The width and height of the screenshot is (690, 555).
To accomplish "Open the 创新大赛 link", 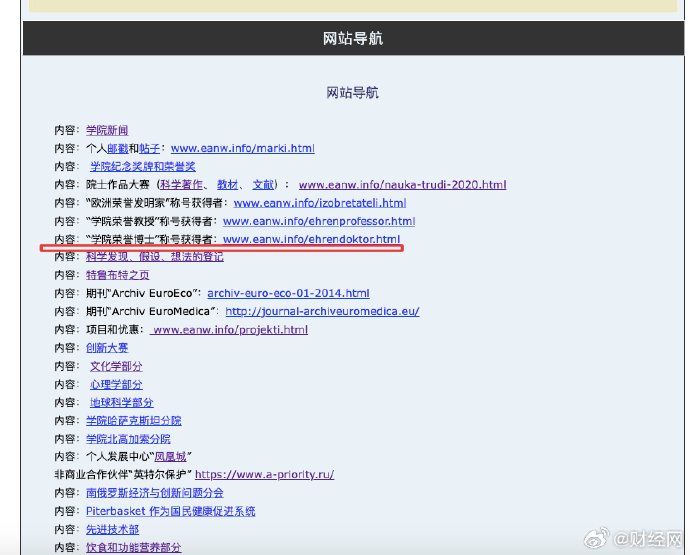I will click(107, 348).
